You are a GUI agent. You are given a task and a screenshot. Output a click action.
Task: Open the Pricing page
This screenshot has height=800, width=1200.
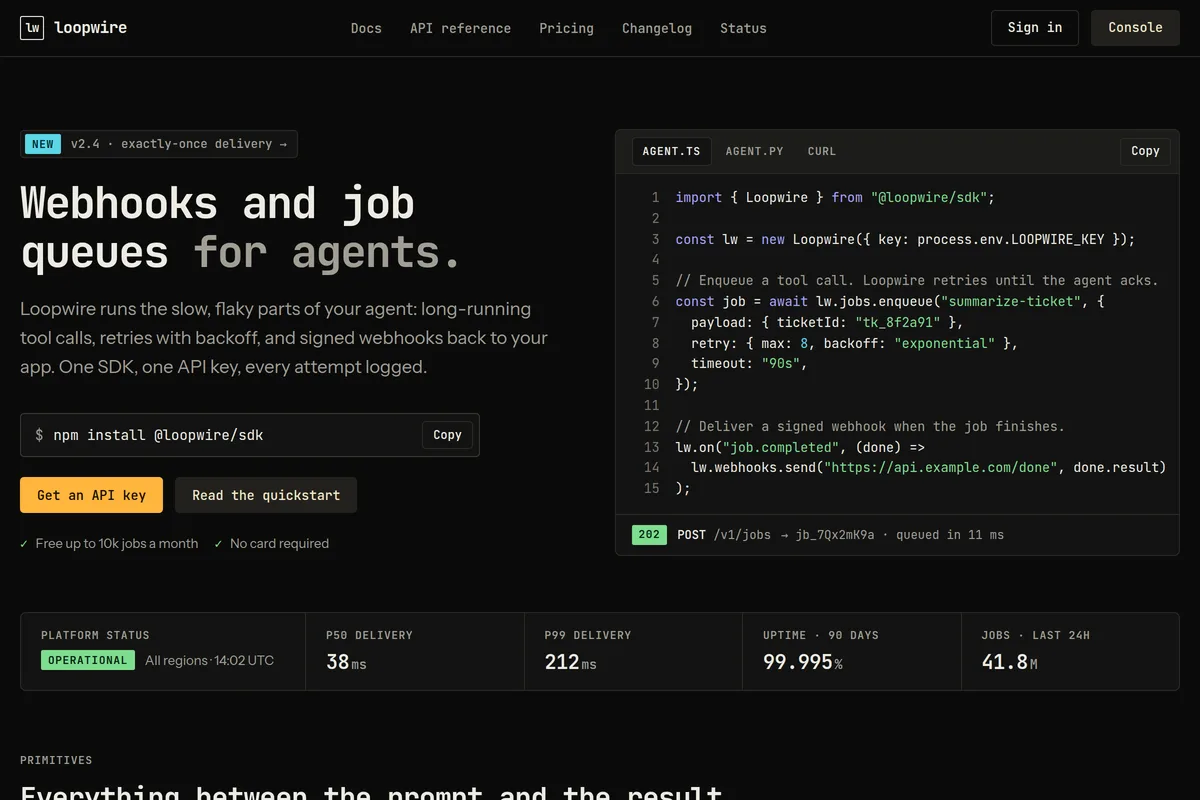566,28
